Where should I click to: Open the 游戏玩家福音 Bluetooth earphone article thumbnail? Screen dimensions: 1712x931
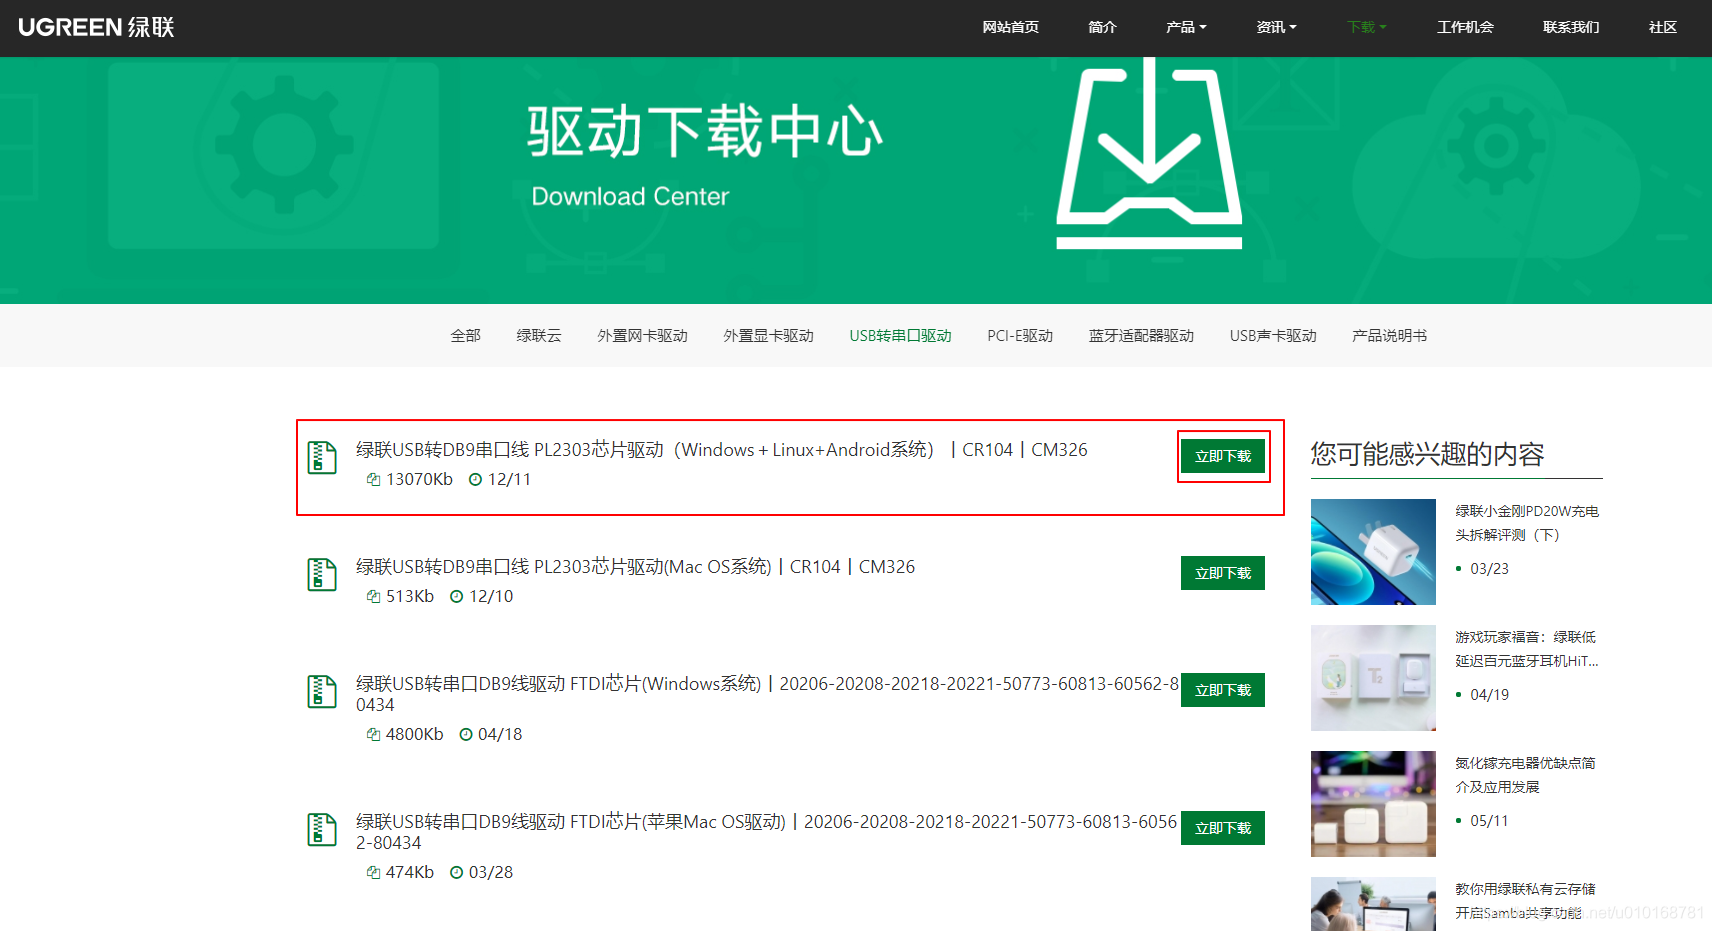click(1373, 678)
